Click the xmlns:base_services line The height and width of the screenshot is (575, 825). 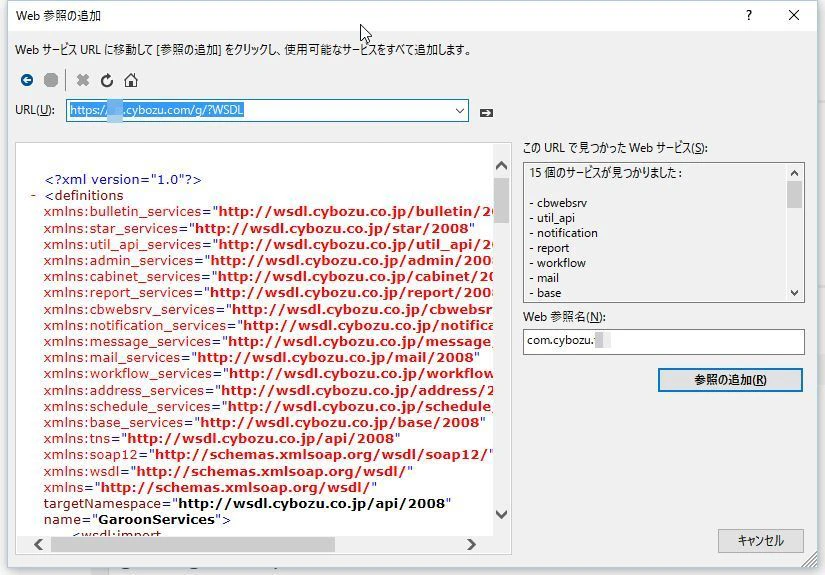(x=265, y=422)
